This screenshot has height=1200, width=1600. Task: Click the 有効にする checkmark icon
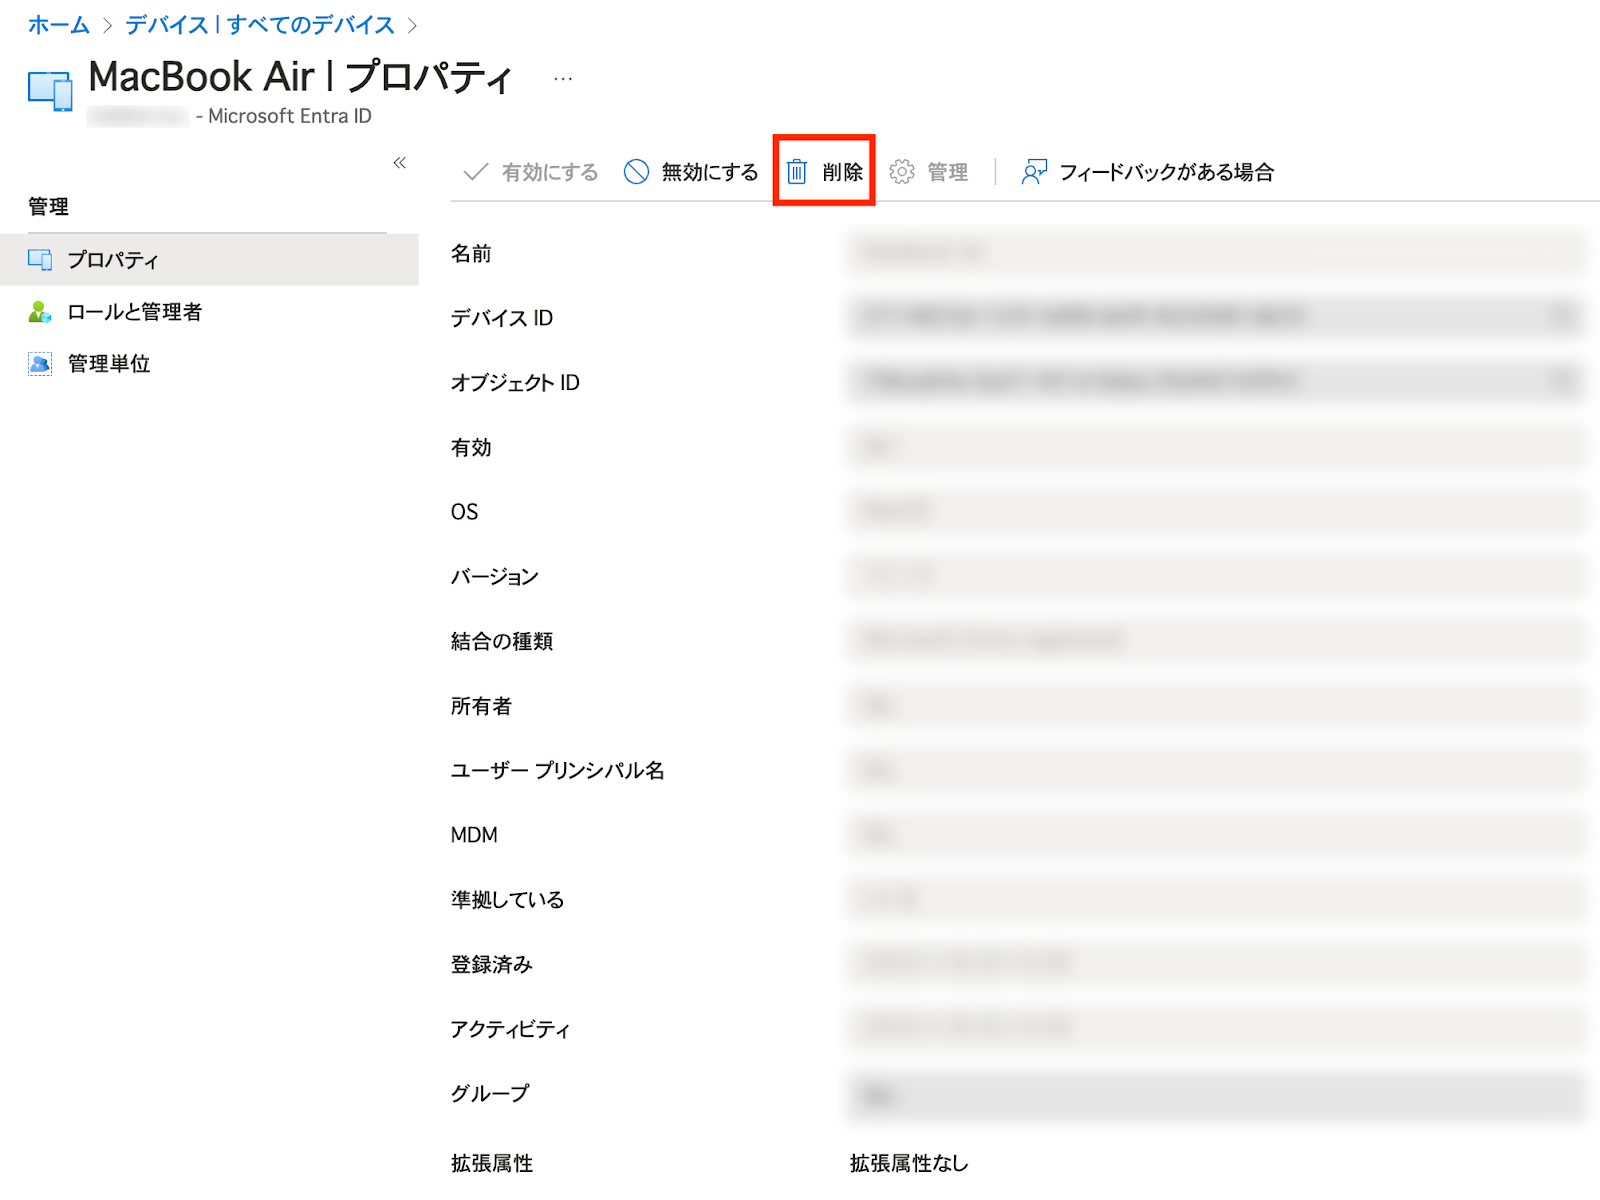tap(476, 172)
